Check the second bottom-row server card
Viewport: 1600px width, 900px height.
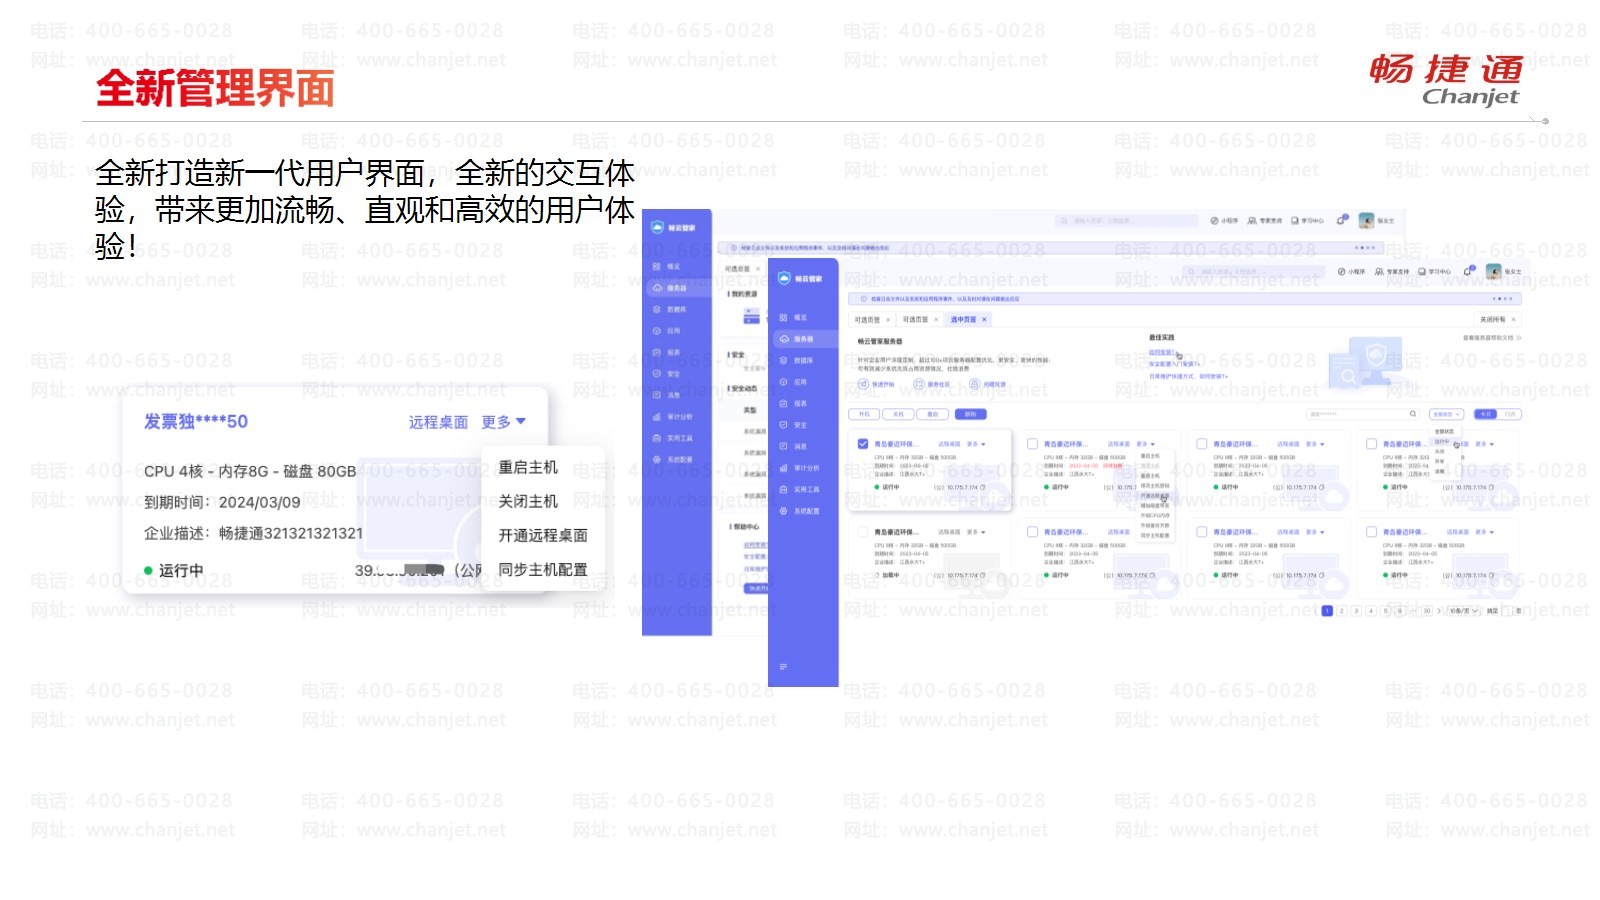point(1032,532)
